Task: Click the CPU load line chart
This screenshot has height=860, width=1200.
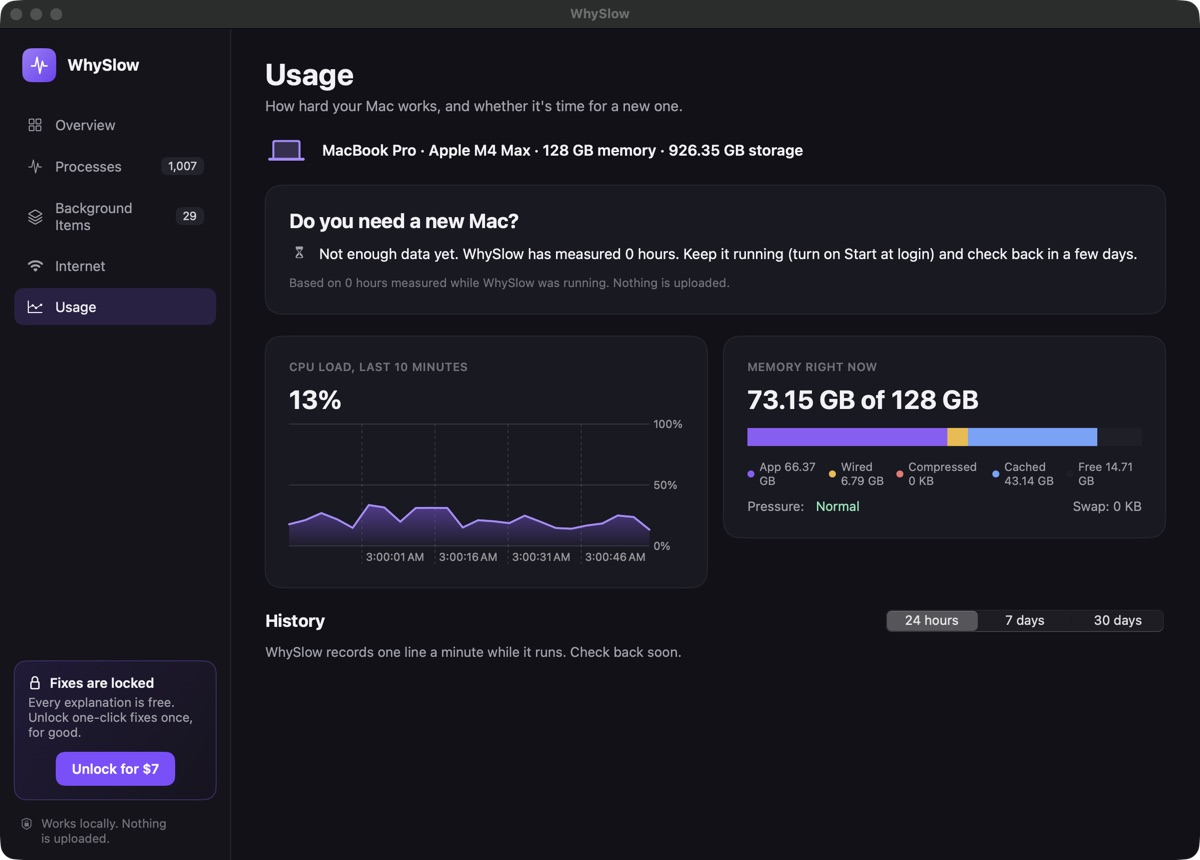Action: [469, 485]
